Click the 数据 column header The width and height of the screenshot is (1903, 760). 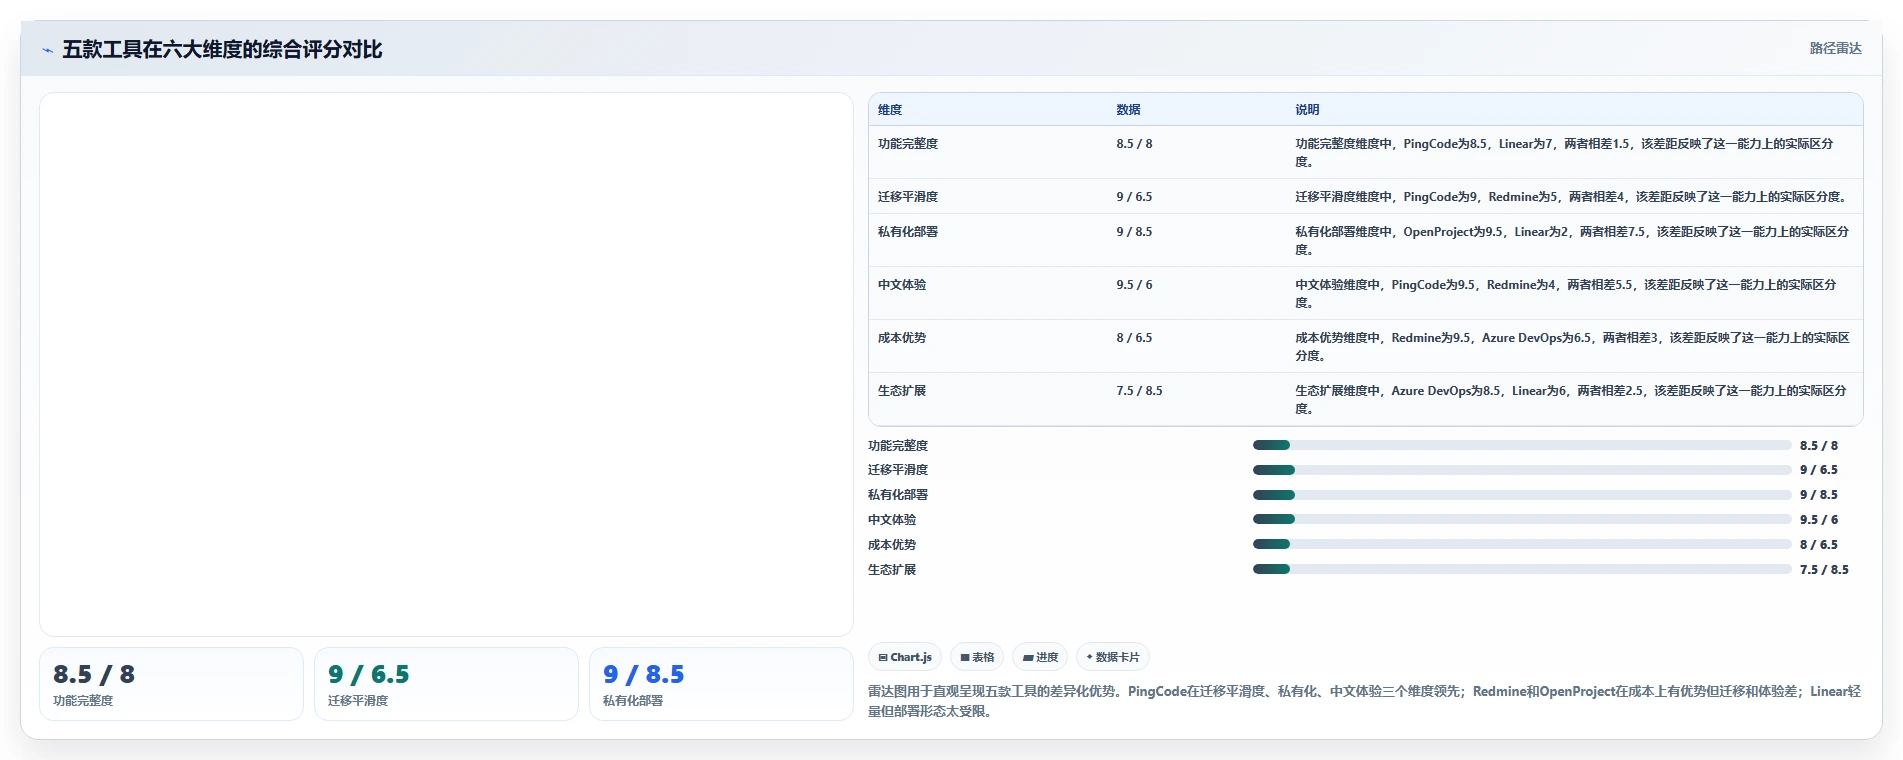tap(1128, 110)
